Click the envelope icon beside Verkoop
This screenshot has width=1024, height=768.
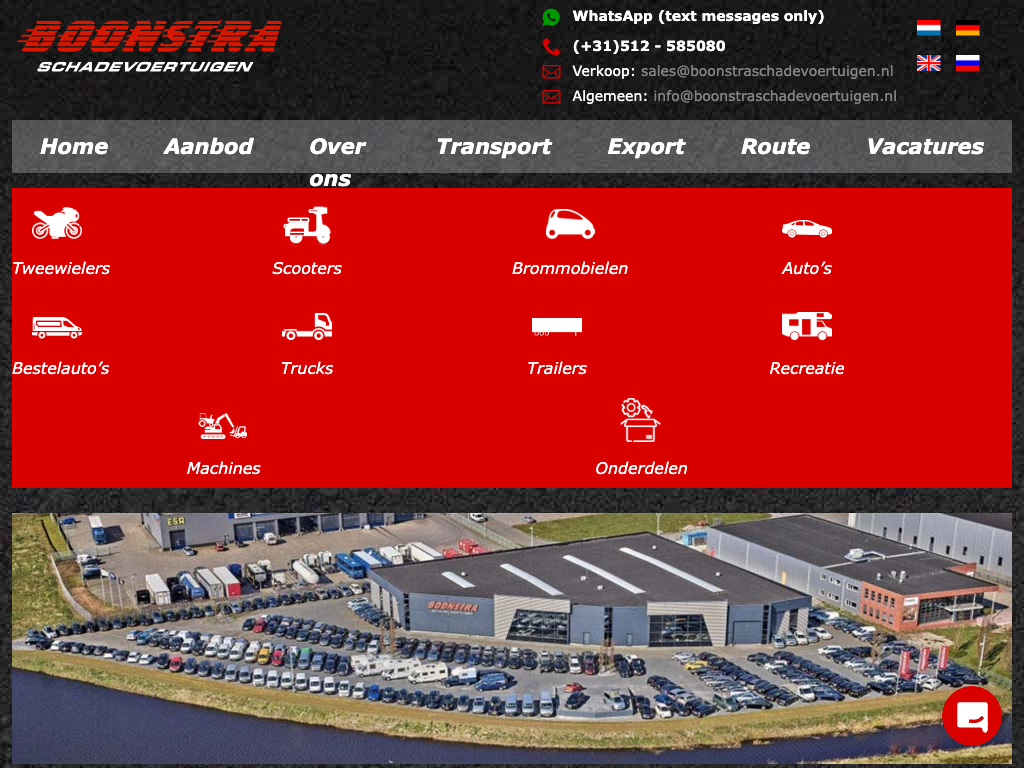[551, 72]
